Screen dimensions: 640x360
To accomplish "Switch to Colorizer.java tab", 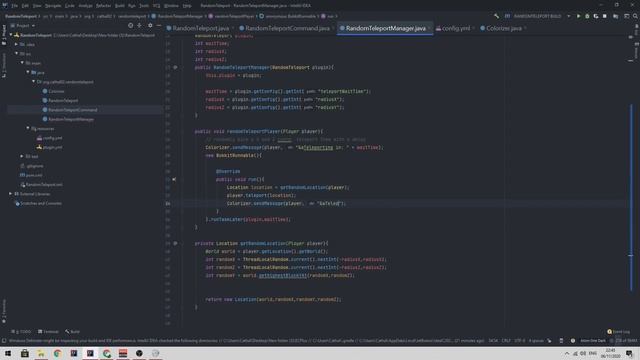I will coord(503,29).
